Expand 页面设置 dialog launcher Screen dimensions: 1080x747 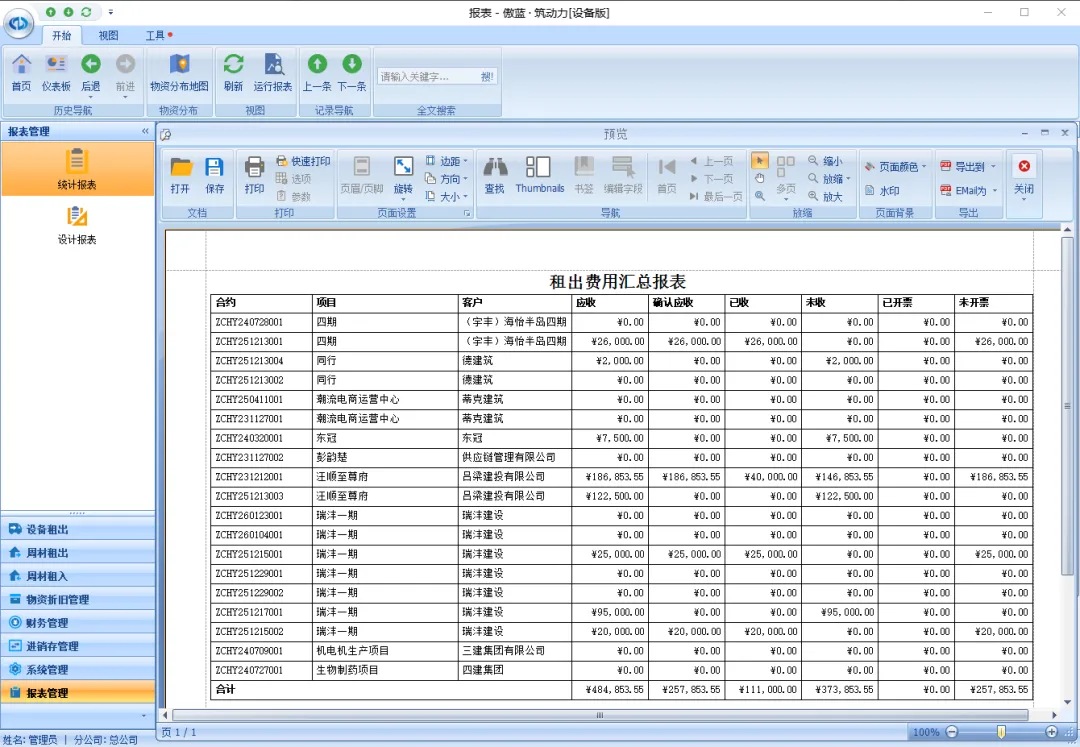click(467, 214)
